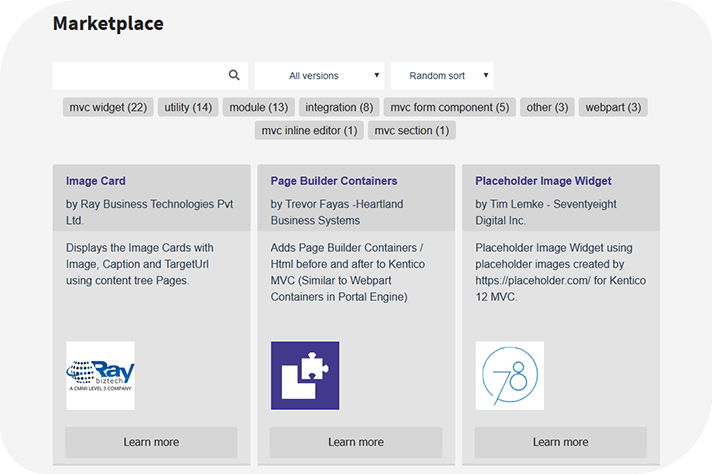This screenshot has height=474, width=712.
Task: Click author text Trevor Fayas -Heartland Business Systems
Action: [x=337, y=212]
